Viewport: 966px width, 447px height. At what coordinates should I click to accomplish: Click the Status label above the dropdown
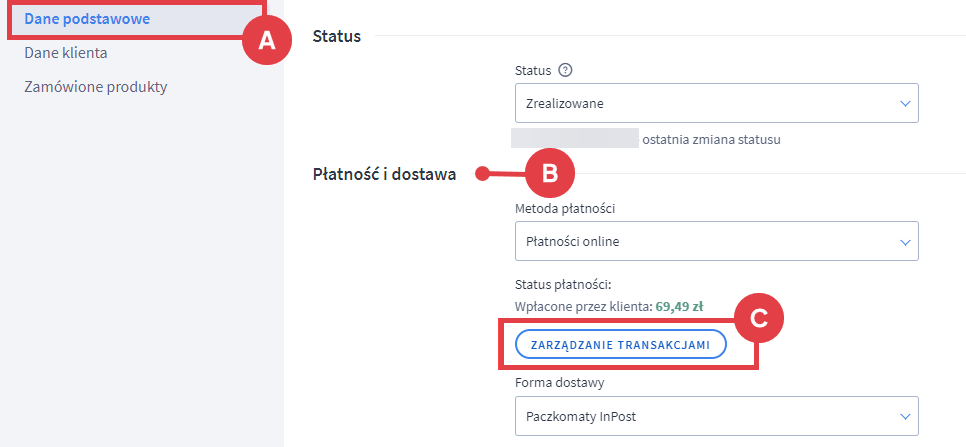tap(533, 70)
